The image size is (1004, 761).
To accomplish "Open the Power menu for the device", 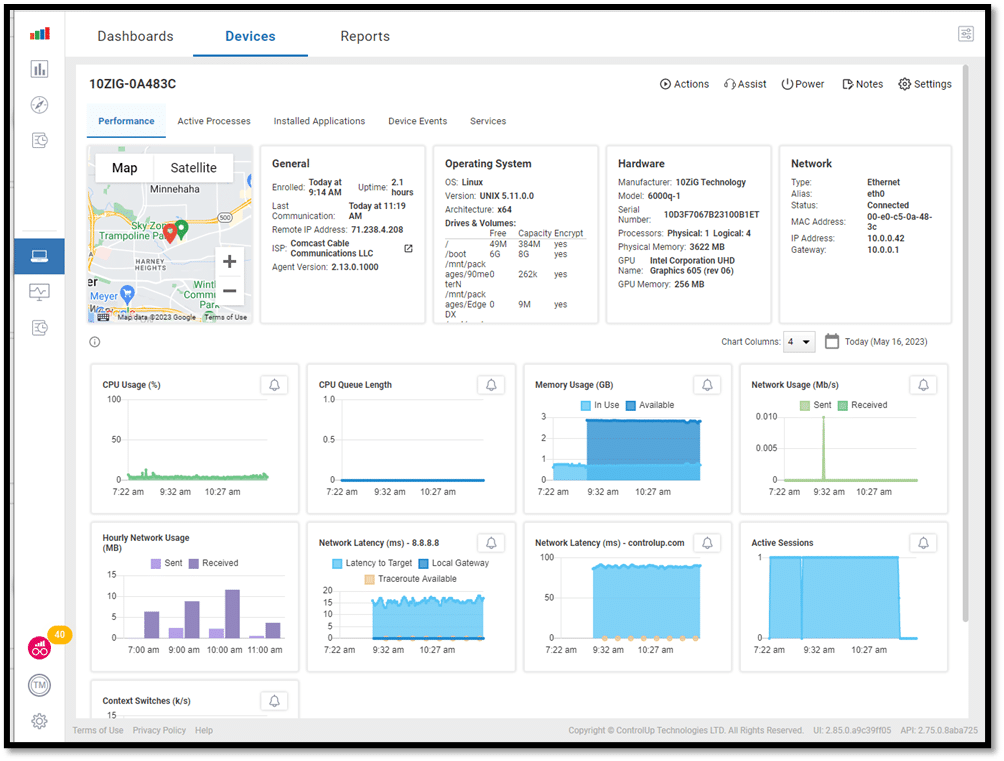I will (803, 84).
